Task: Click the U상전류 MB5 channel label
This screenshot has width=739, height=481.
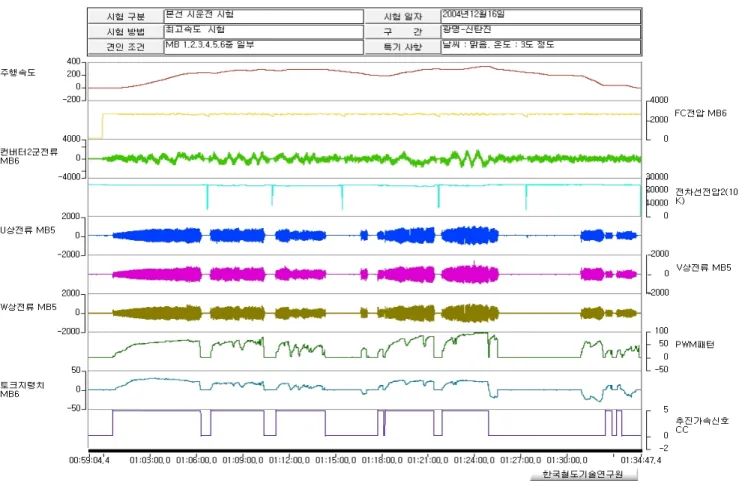Action: point(28,230)
